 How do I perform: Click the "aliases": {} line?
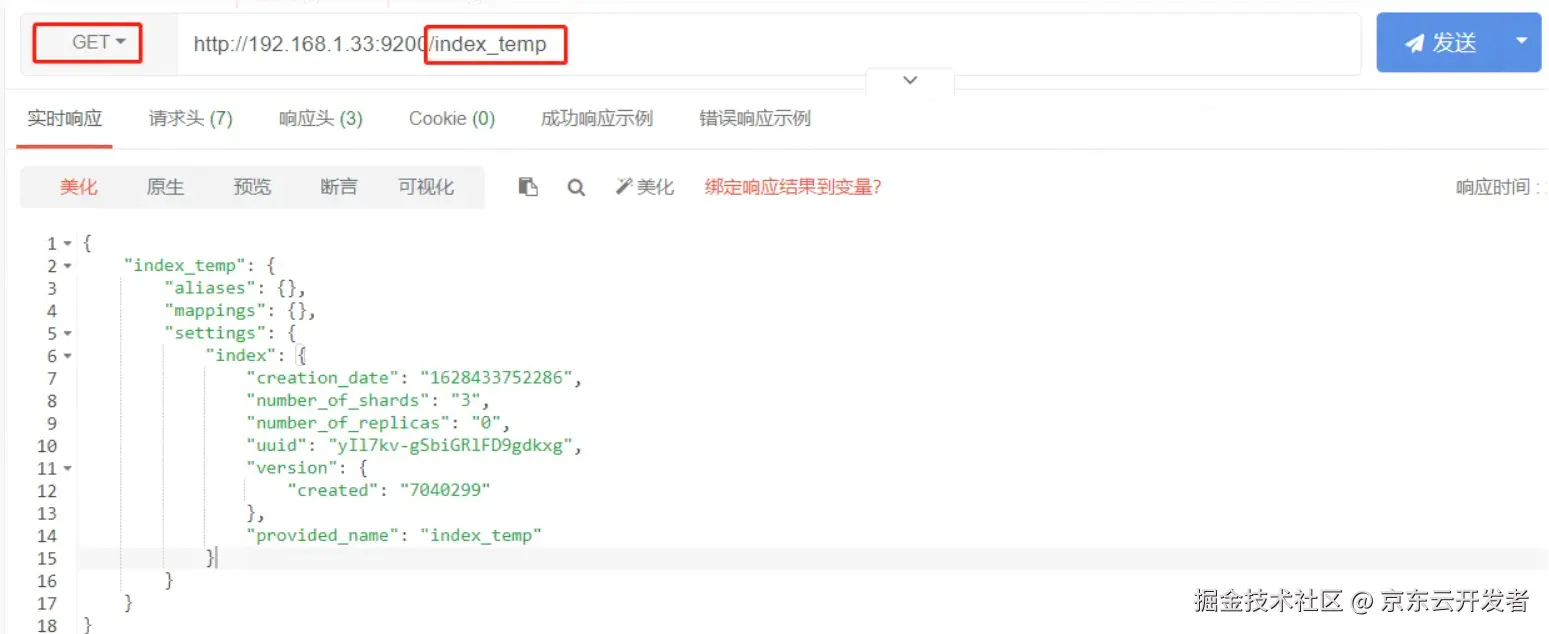235,288
